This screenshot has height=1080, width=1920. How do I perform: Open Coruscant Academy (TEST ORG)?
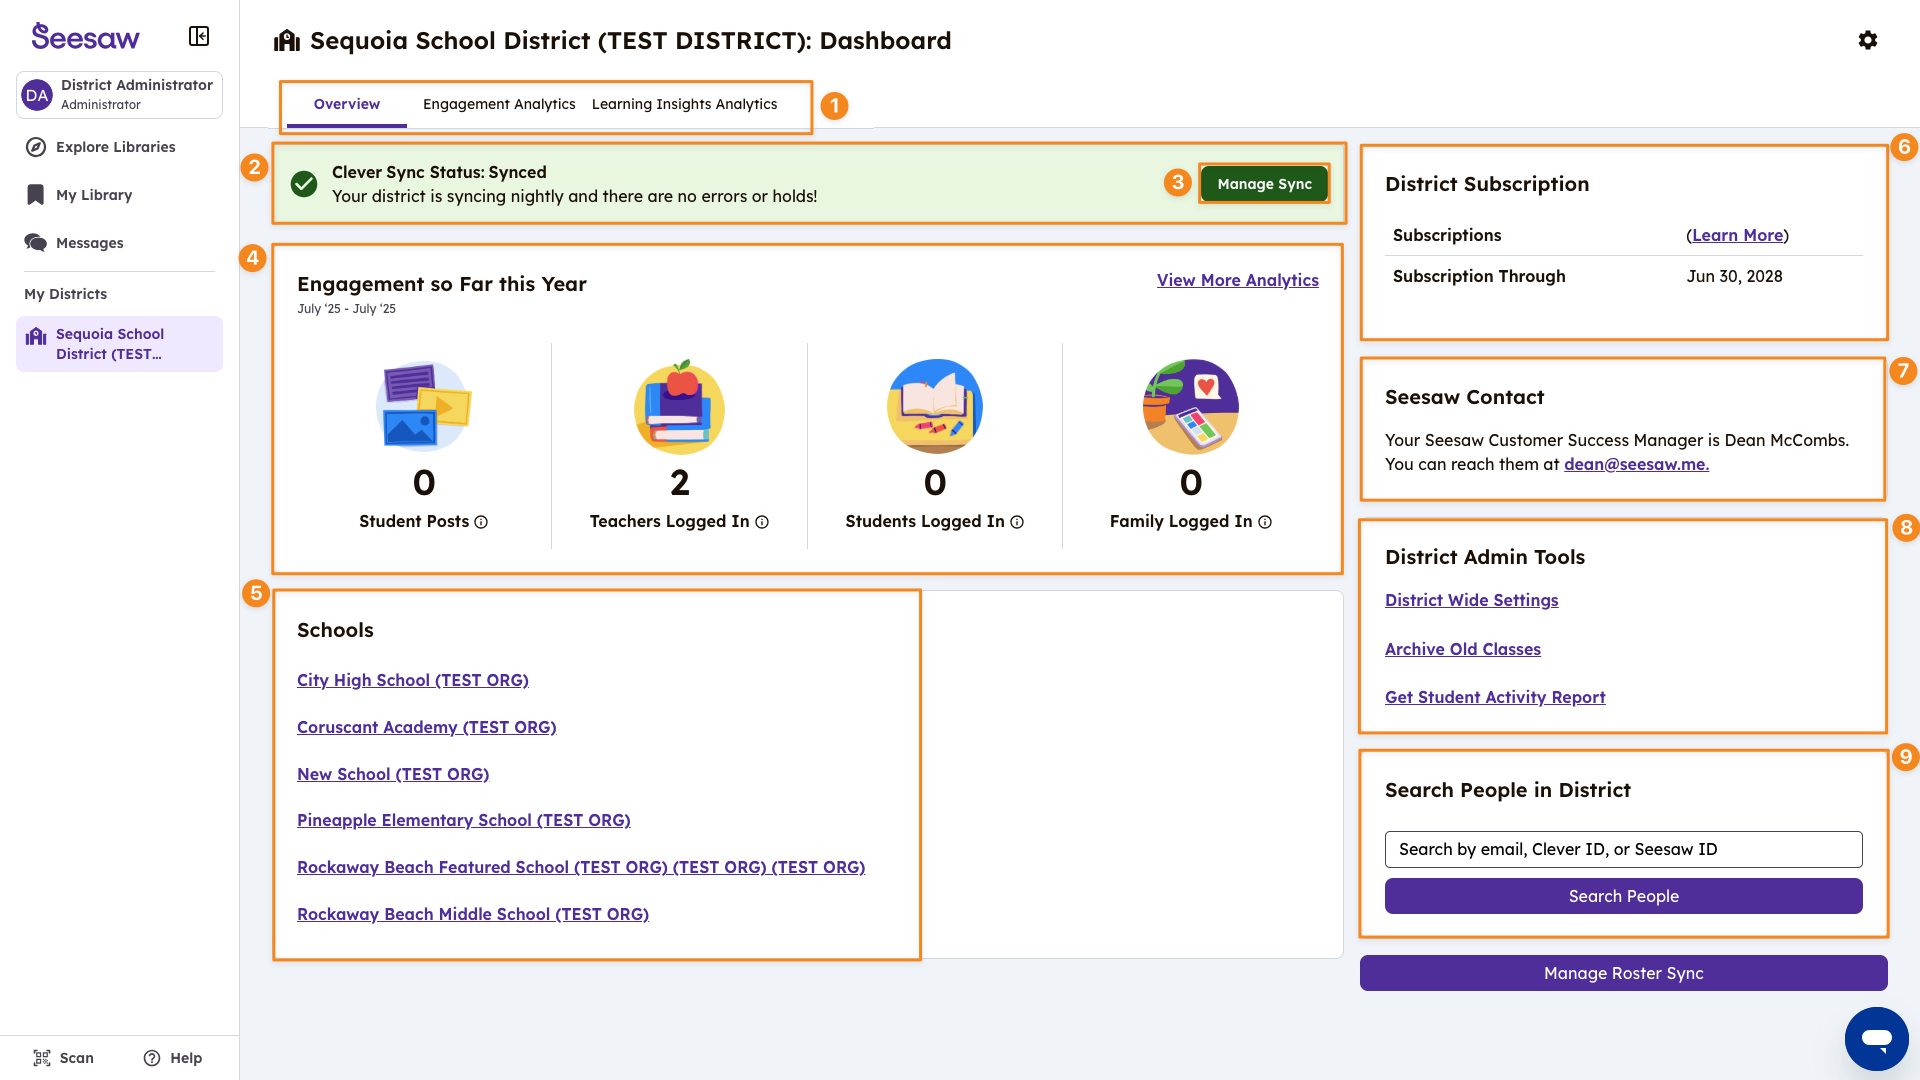coord(427,727)
